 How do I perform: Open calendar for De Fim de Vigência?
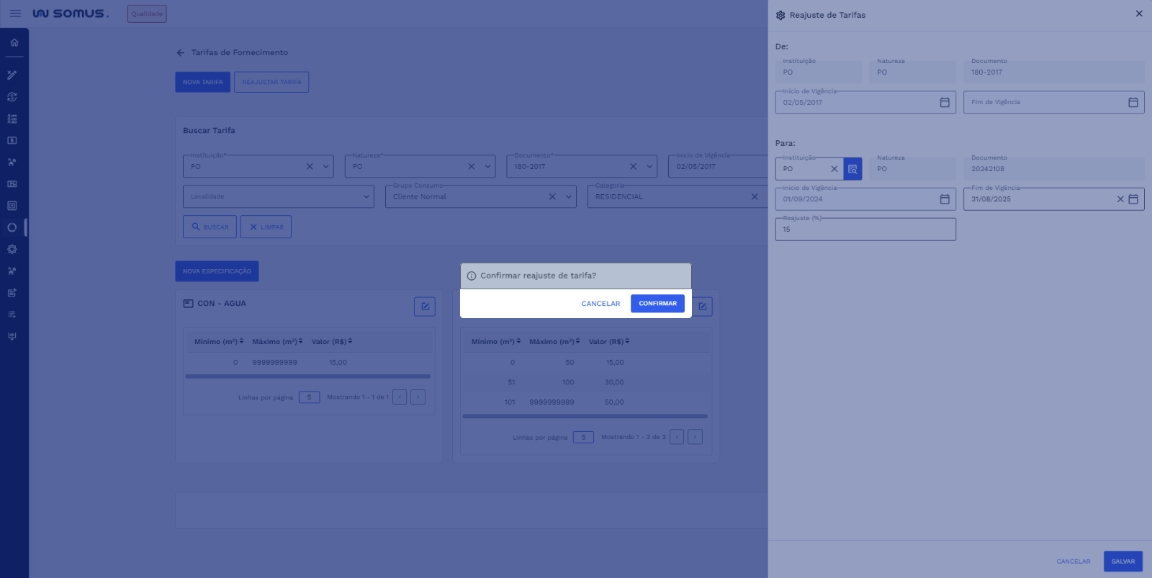1133,102
